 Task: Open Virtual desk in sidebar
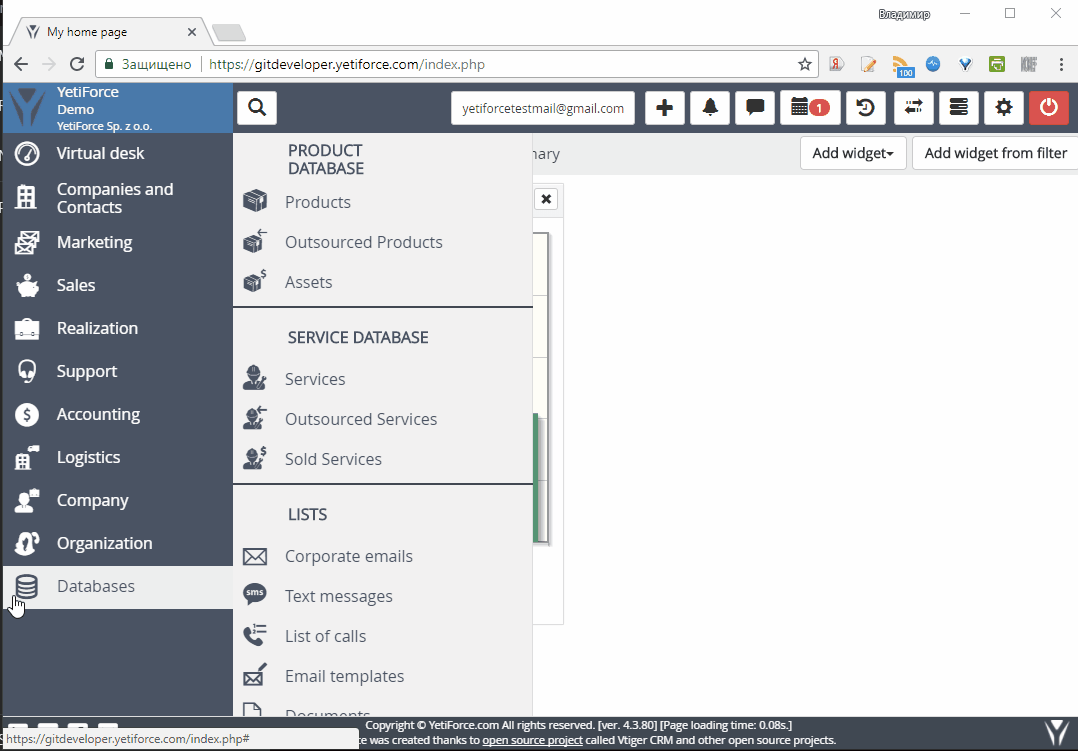tap(118, 153)
